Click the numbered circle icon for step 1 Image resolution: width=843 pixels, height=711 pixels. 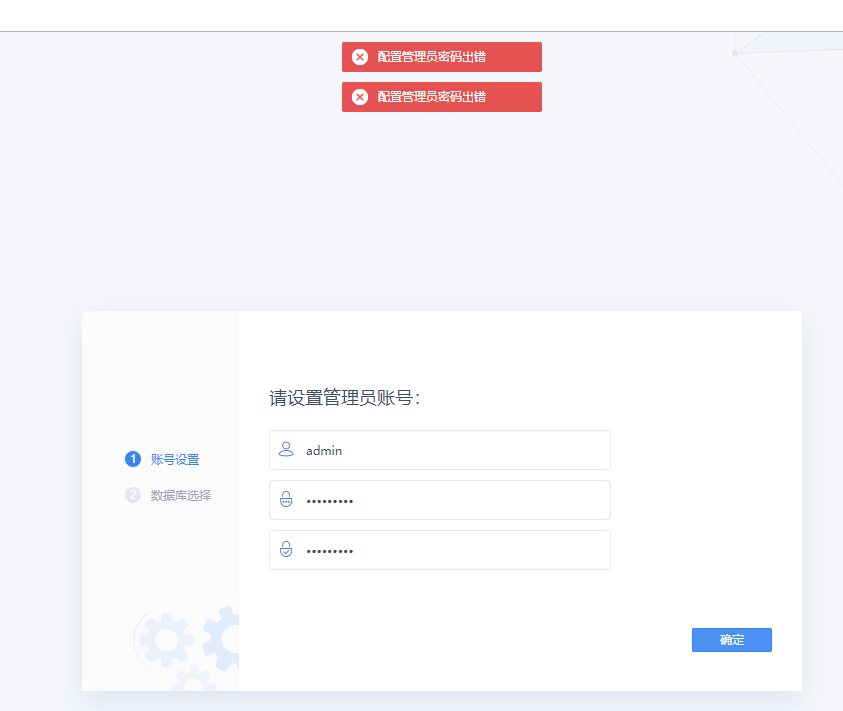point(133,459)
